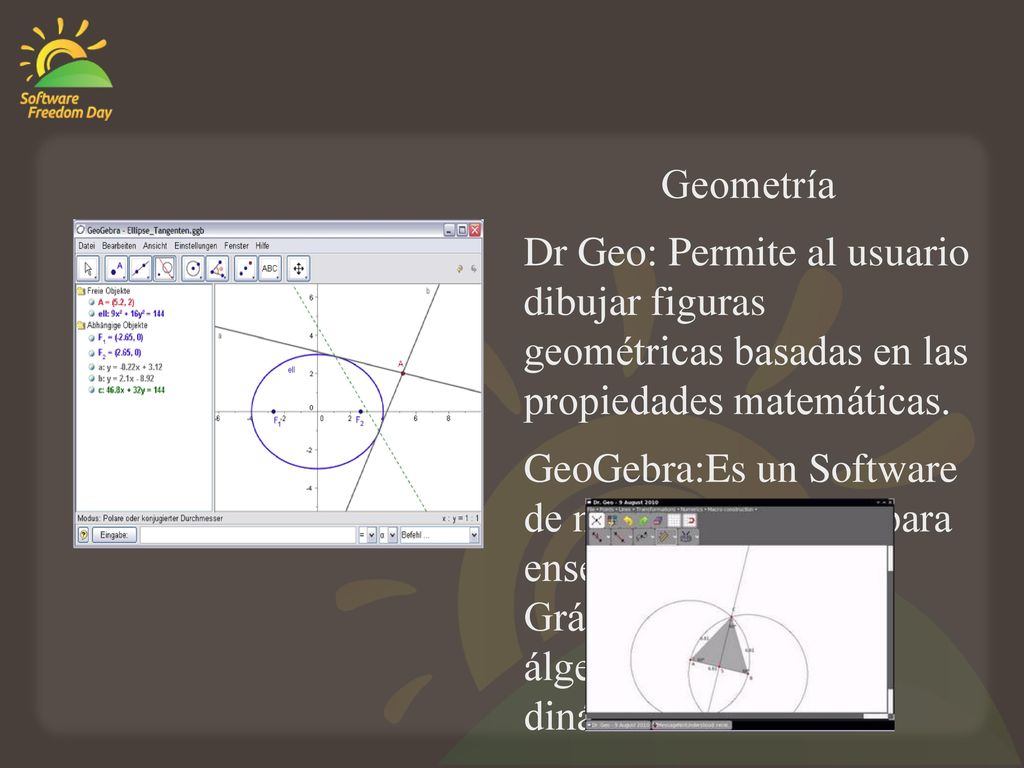
Task: Click the GeoGebra undo arrow icon
Action: click(460, 268)
